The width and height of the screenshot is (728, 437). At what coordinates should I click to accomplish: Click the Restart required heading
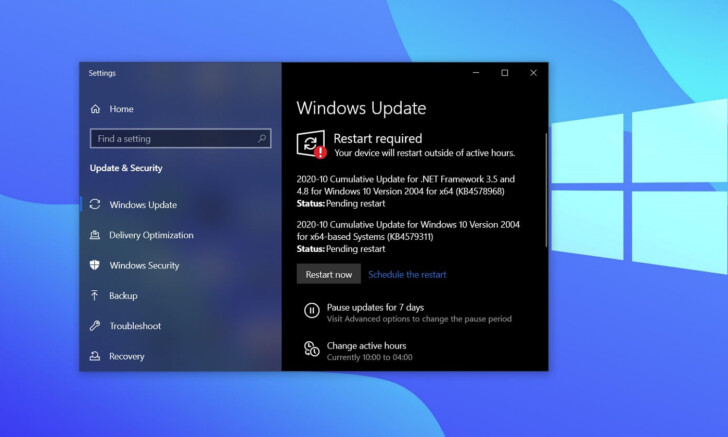point(378,138)
